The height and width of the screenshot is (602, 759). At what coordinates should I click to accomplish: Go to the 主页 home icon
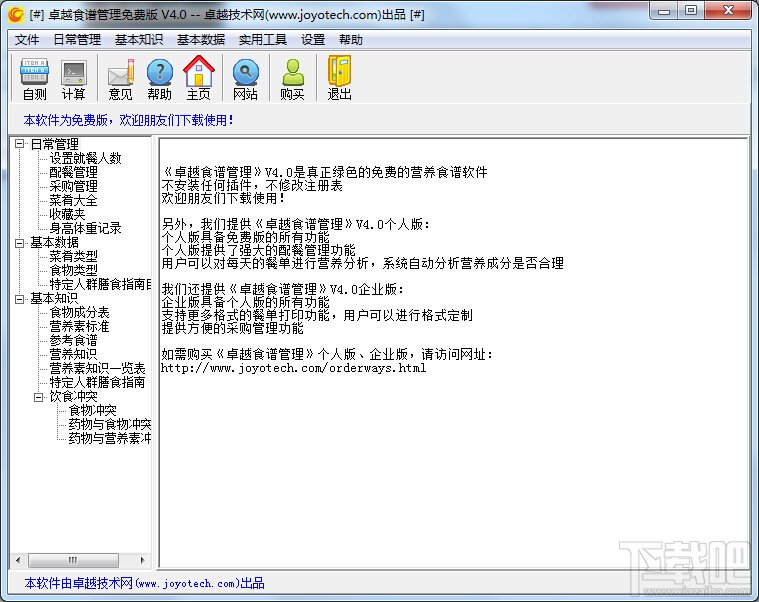[198, 78]
